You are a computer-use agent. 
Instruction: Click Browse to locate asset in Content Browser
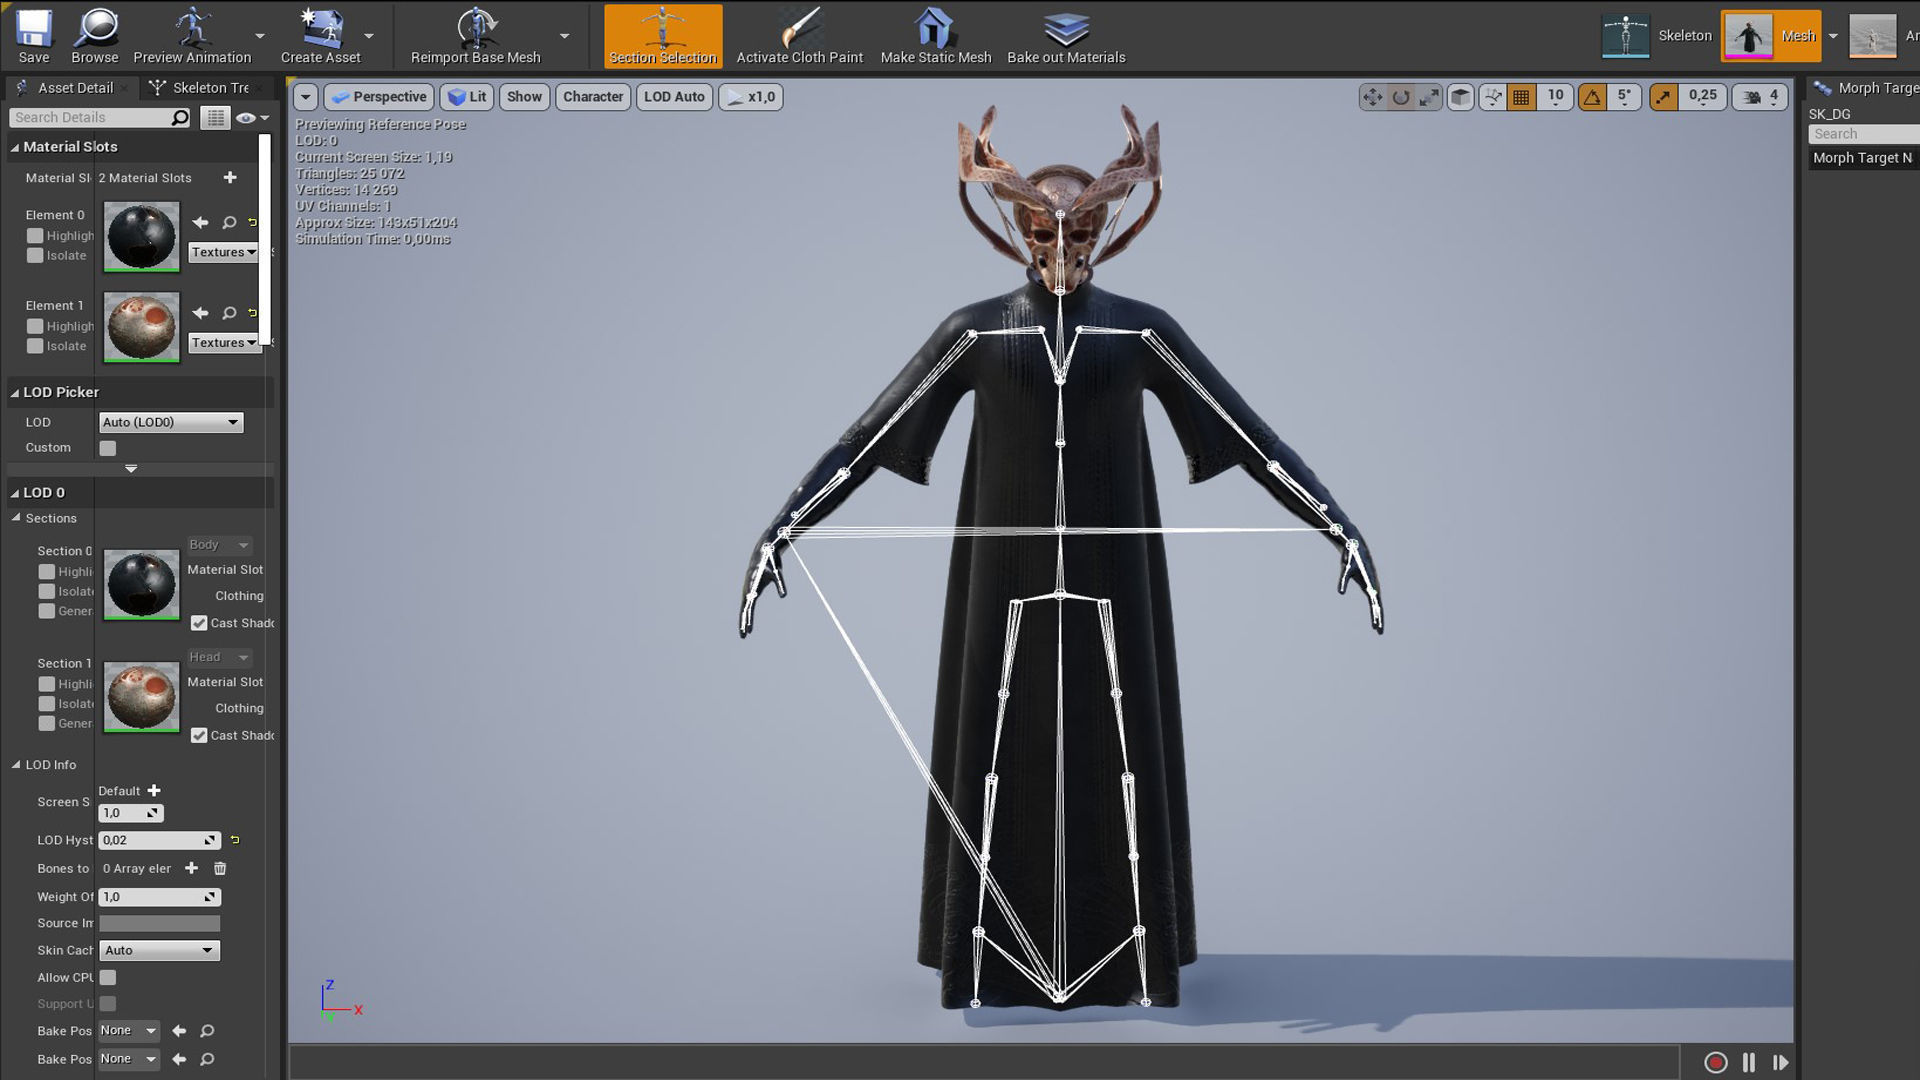(x=95, y=36)
